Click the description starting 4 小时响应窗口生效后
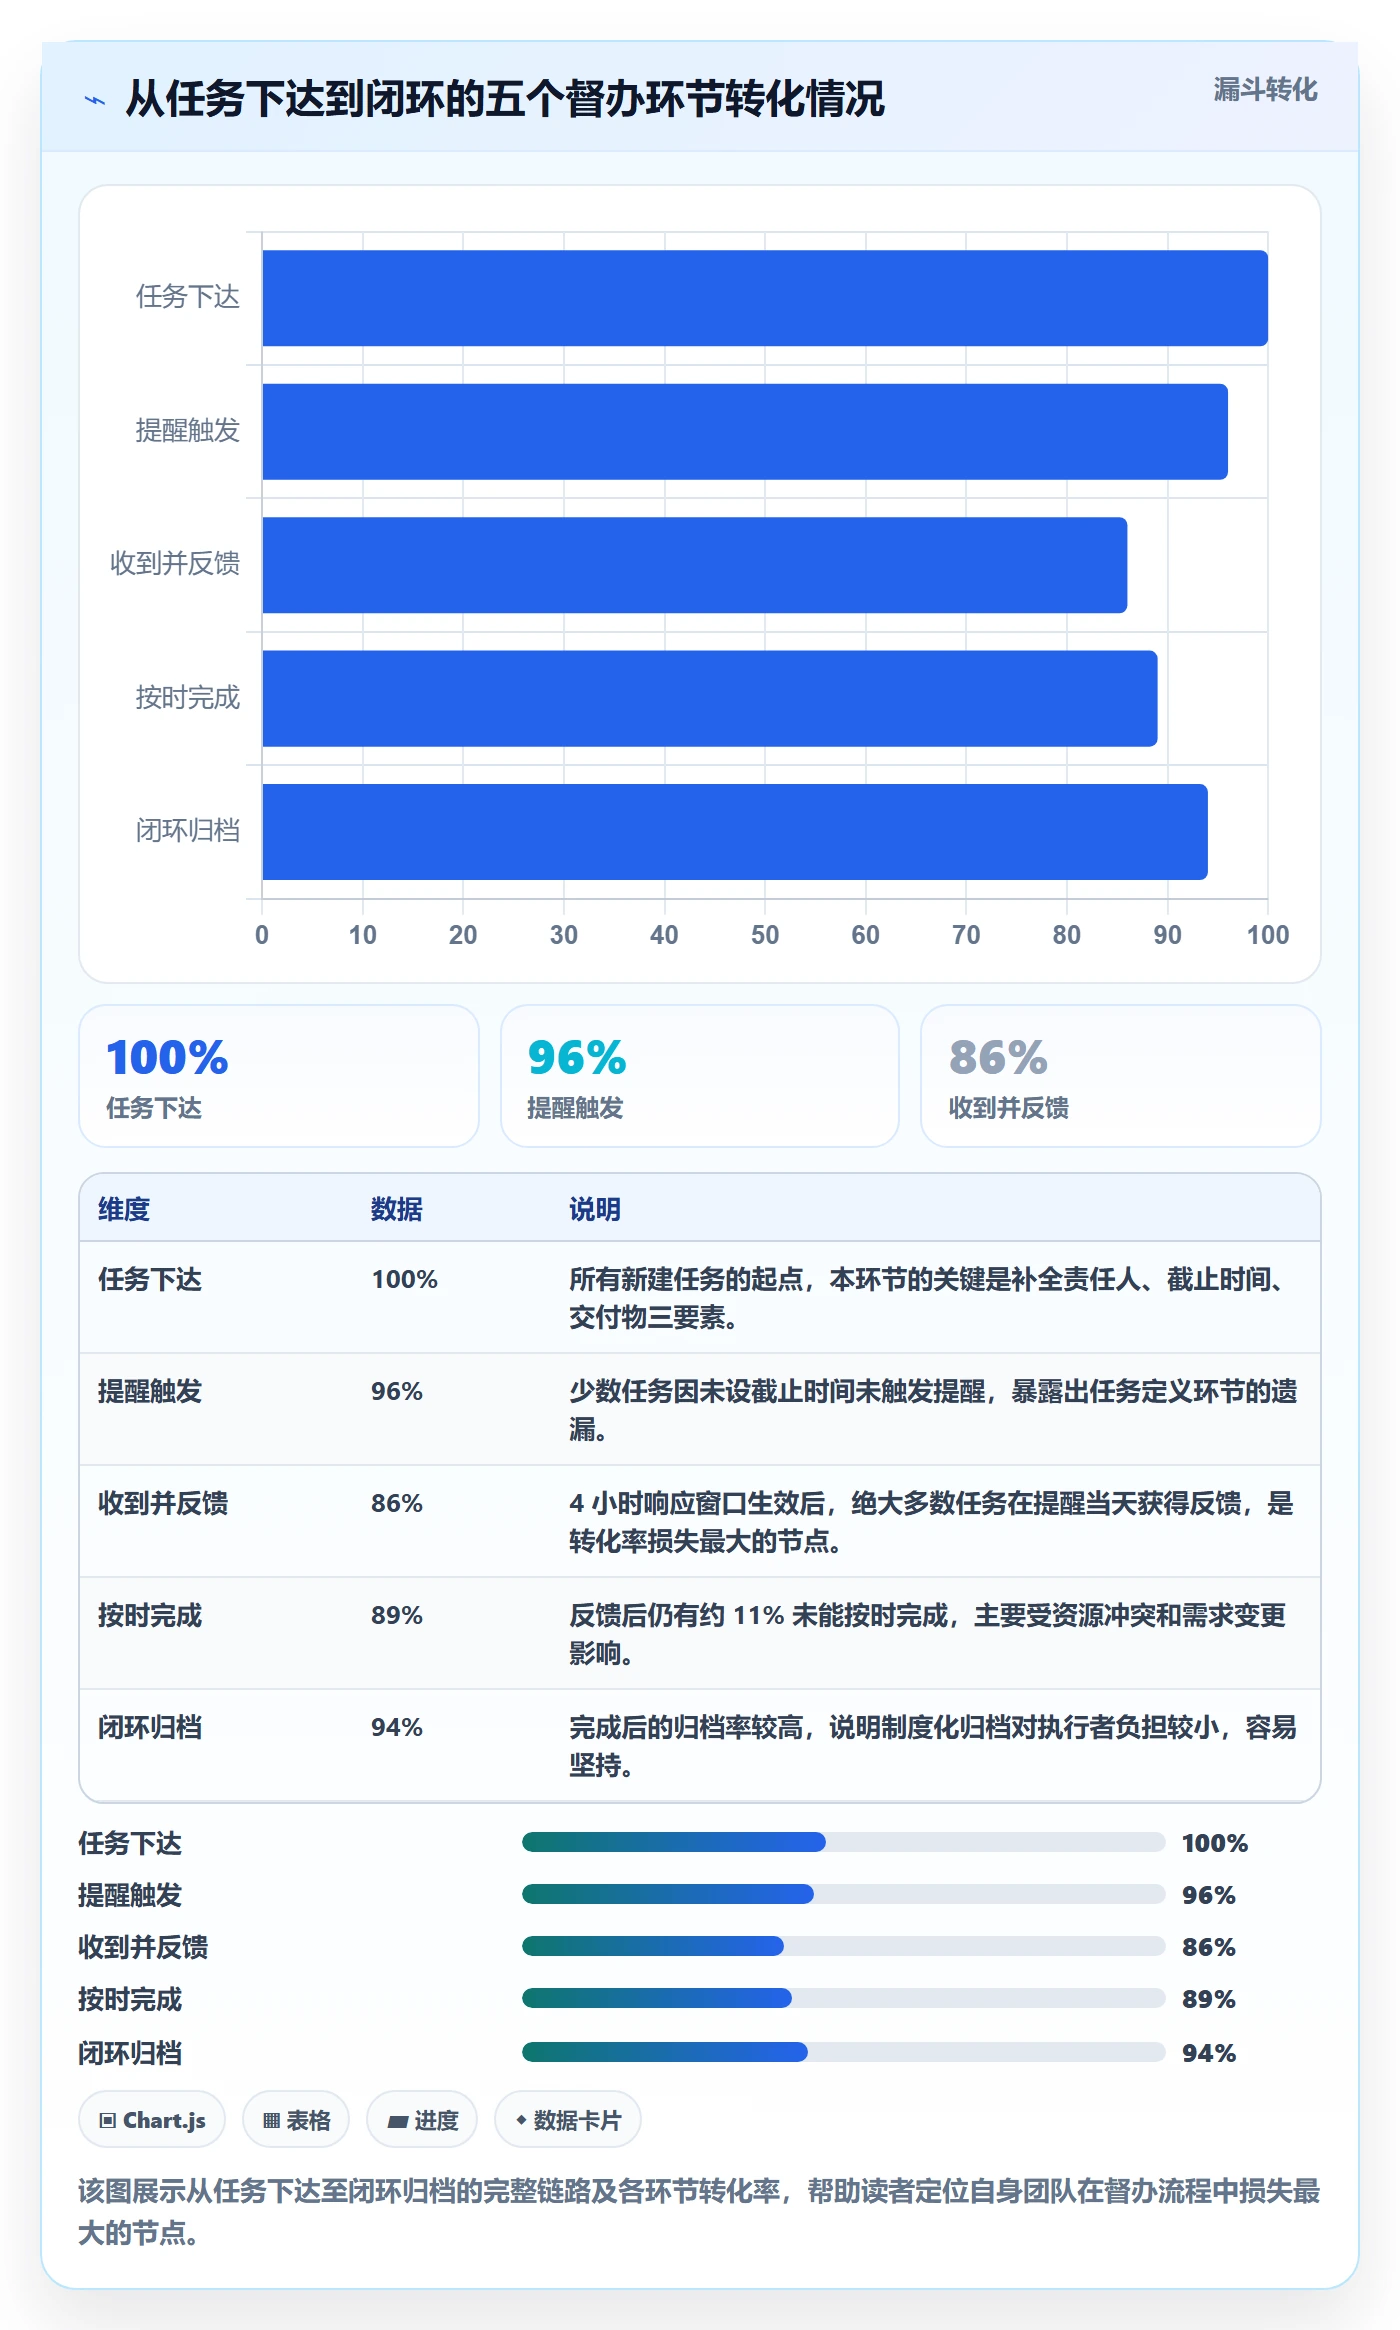 click(932, 1522)
